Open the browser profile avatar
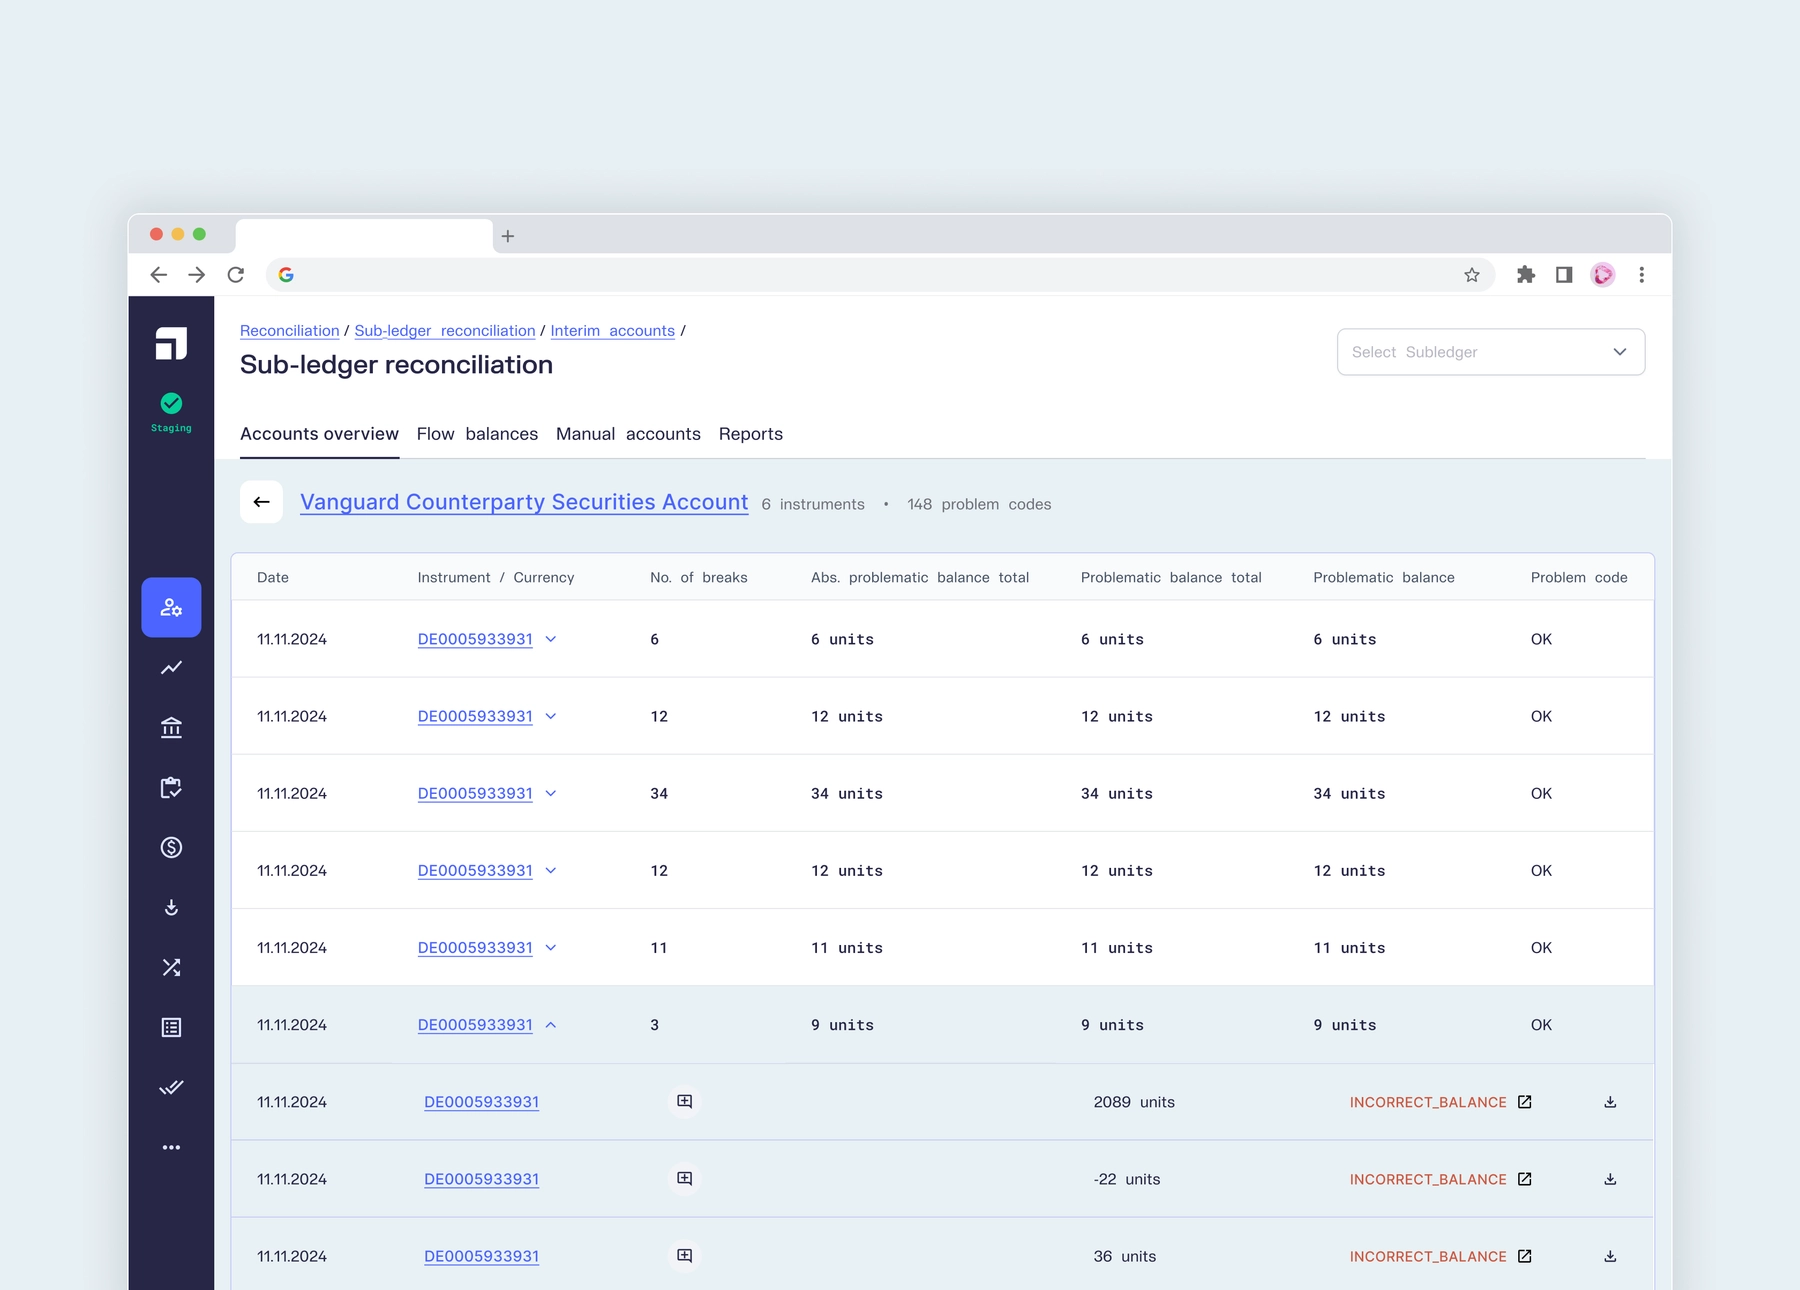This screenshot has width=1800, height=1290. coord(1603,275)
